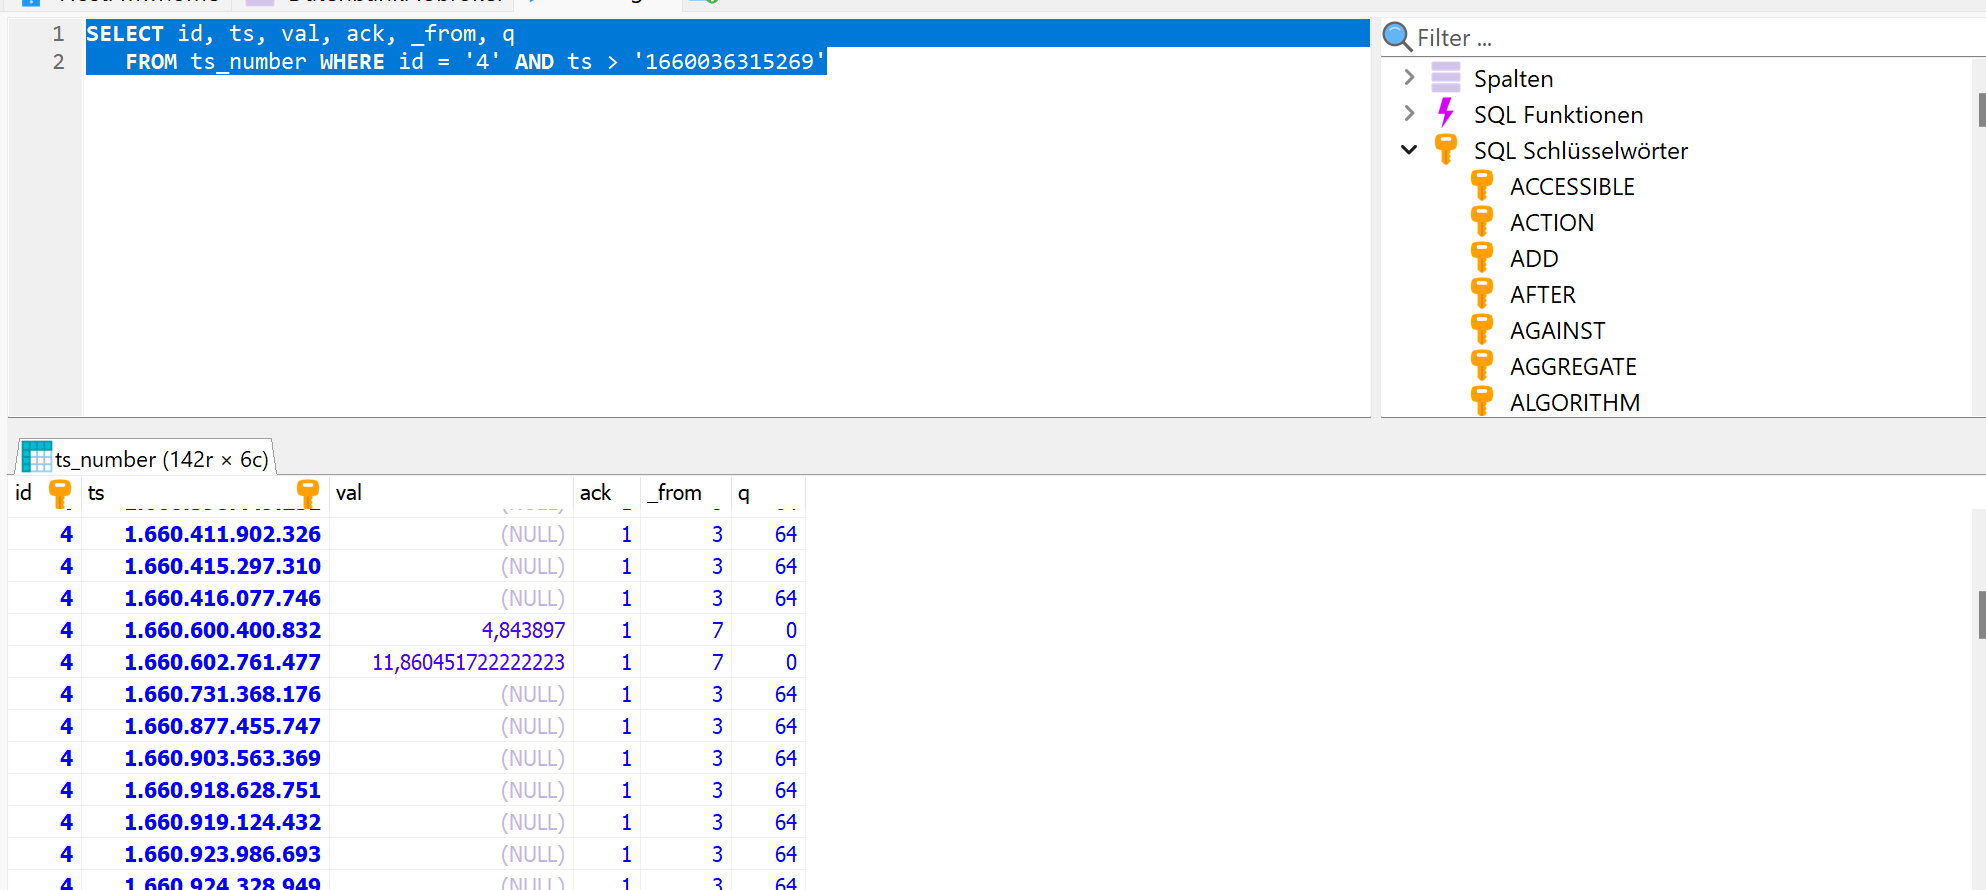Click primary key icon in ts column header
Image resolution: width=1986 pixels, height=890 pixels.
308,493
